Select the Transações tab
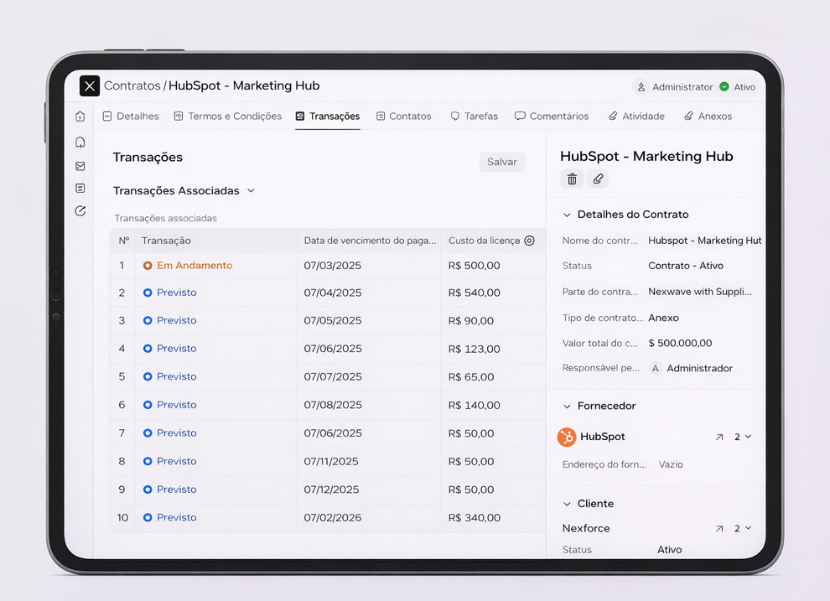 click(328, 116)
